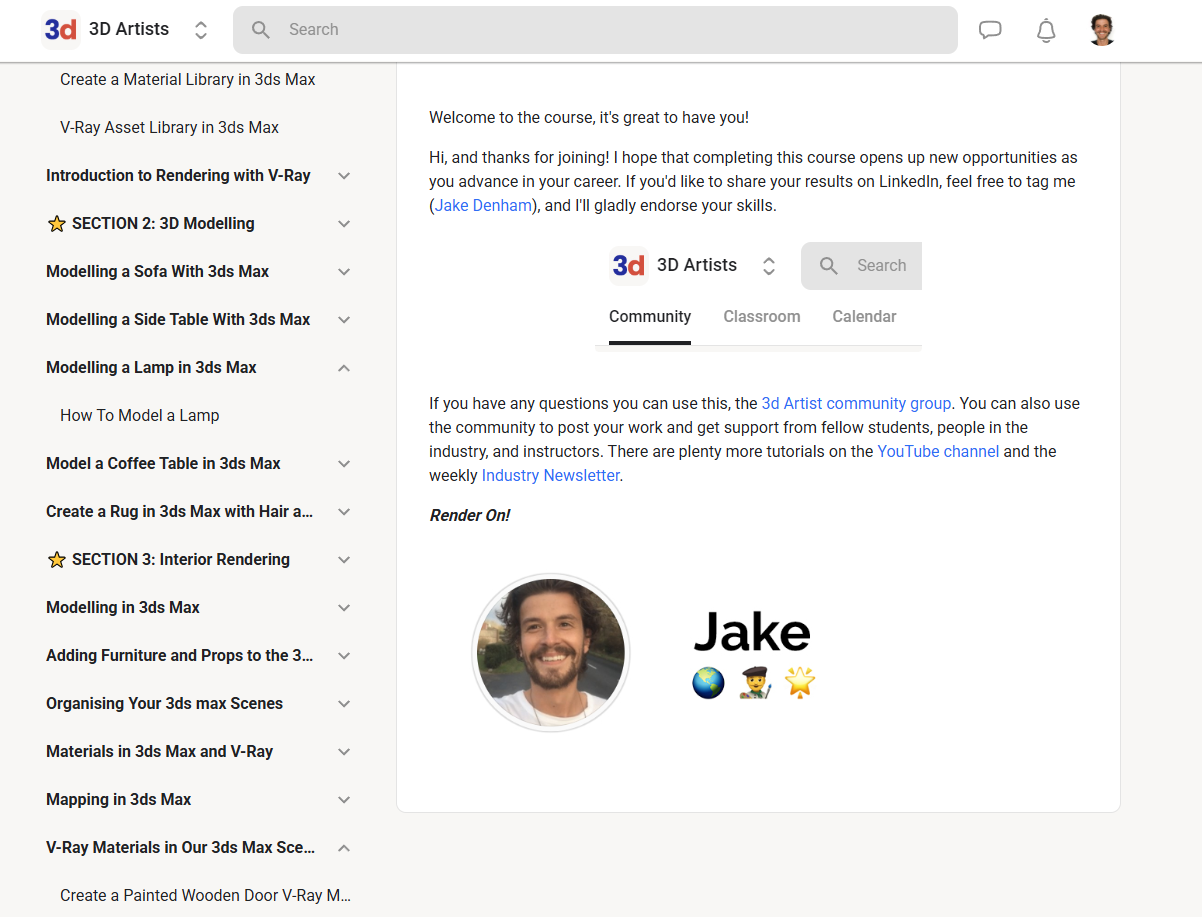Click the star icon beside SECTION 3

point(57,560)
